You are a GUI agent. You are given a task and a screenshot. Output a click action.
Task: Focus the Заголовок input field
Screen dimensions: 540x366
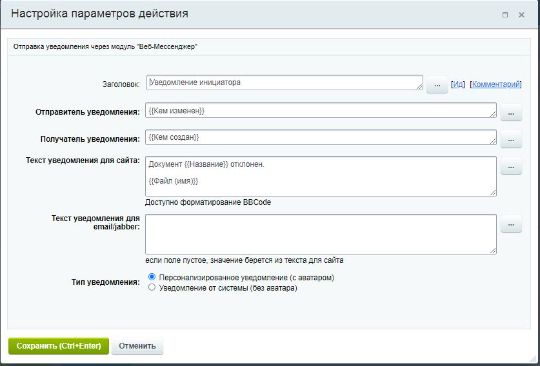[284, 83]
